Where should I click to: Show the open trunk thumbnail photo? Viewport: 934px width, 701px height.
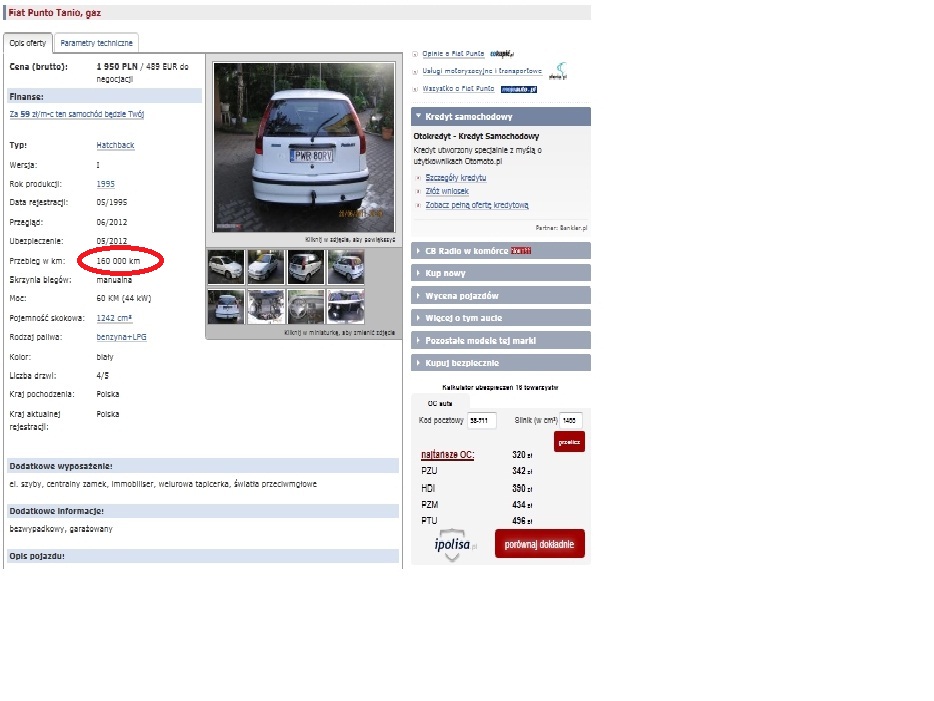tap(345, 307)
